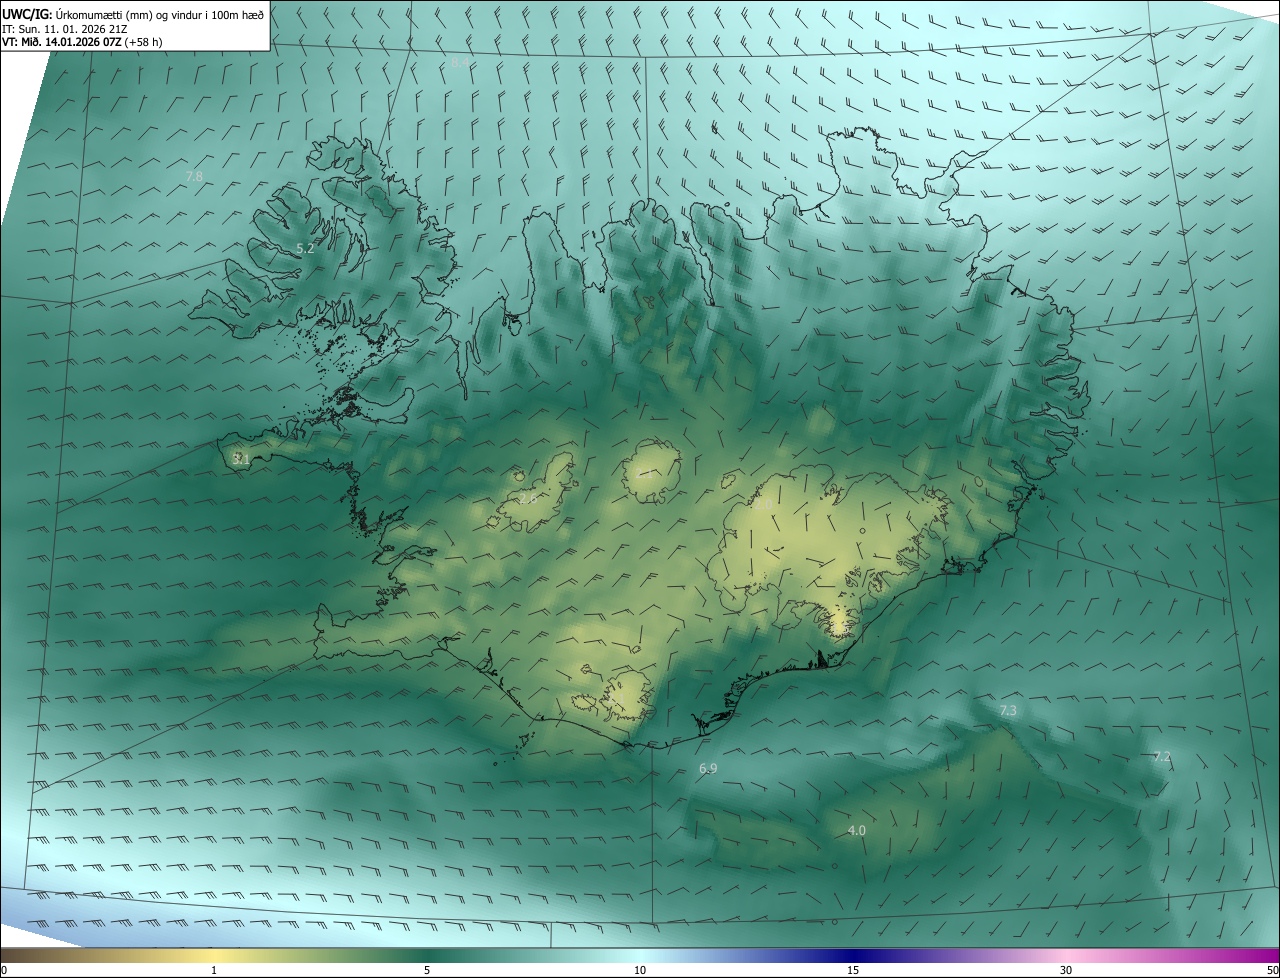1280x978 pixels.
Task: Click the '10' tick label on the color scale
Action: 640,970
